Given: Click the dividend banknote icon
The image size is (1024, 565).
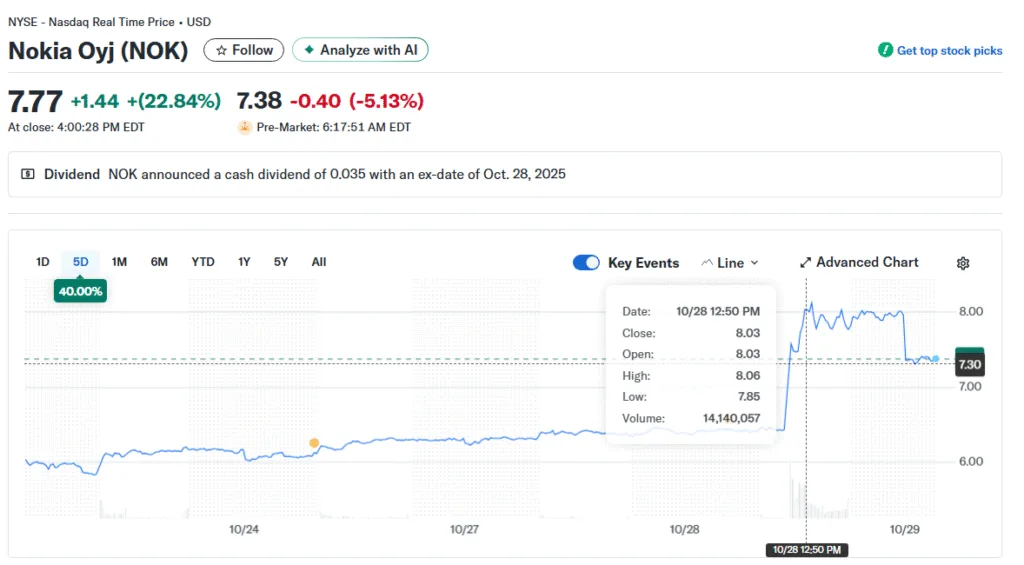Looking at the screenshot, I should 27,174.
